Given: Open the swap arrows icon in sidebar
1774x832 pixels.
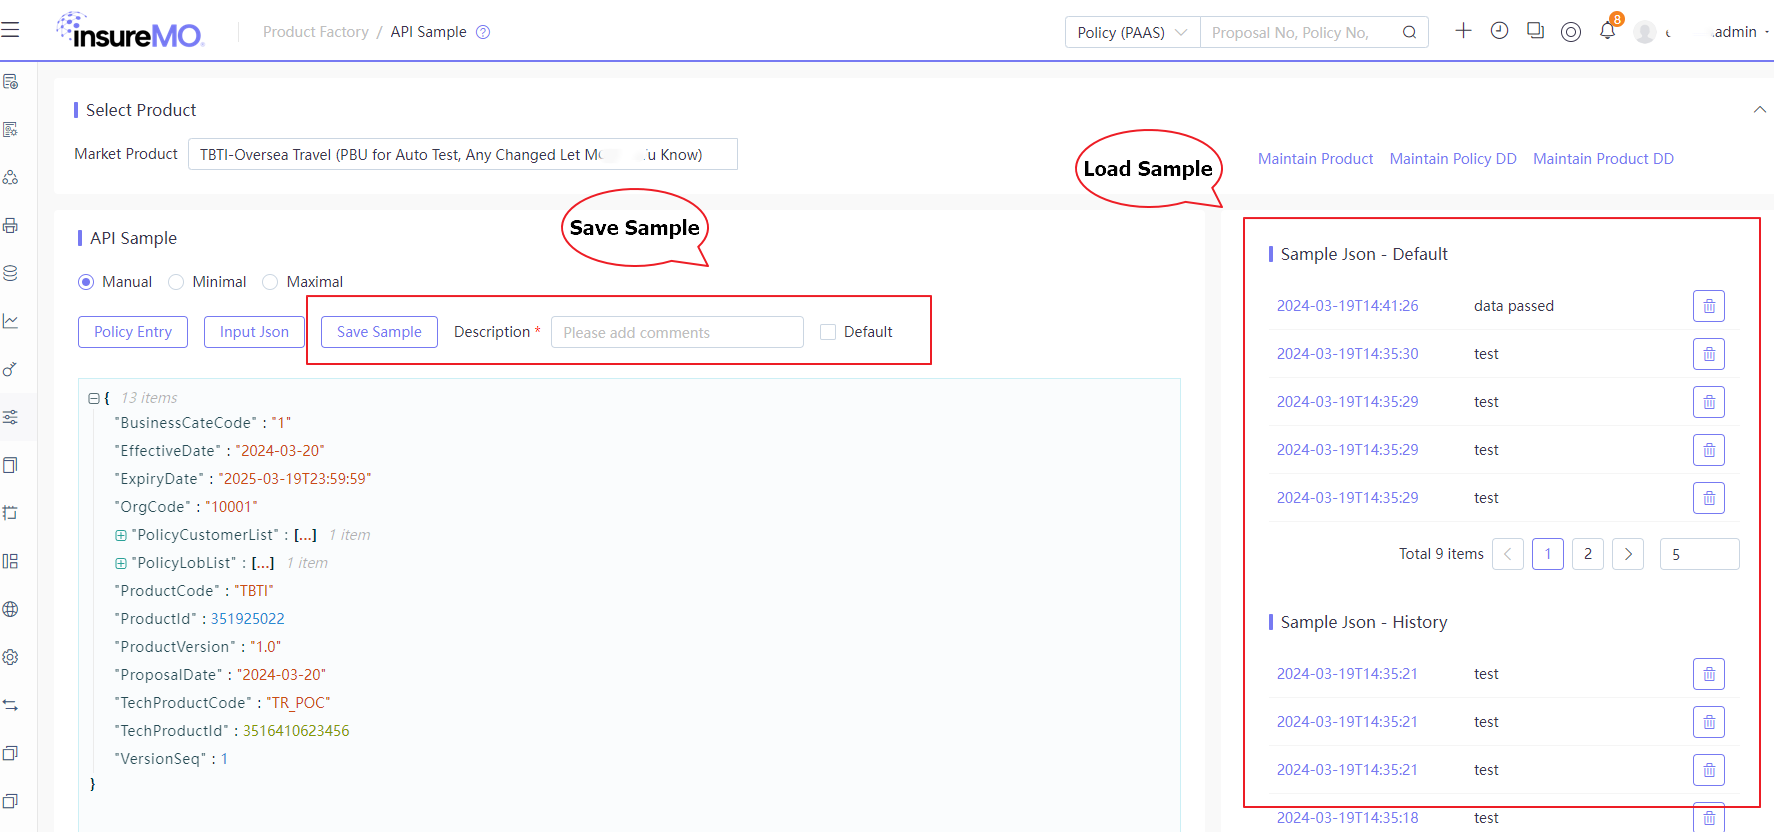Looking at the screenshot, I should coord(11,705).
